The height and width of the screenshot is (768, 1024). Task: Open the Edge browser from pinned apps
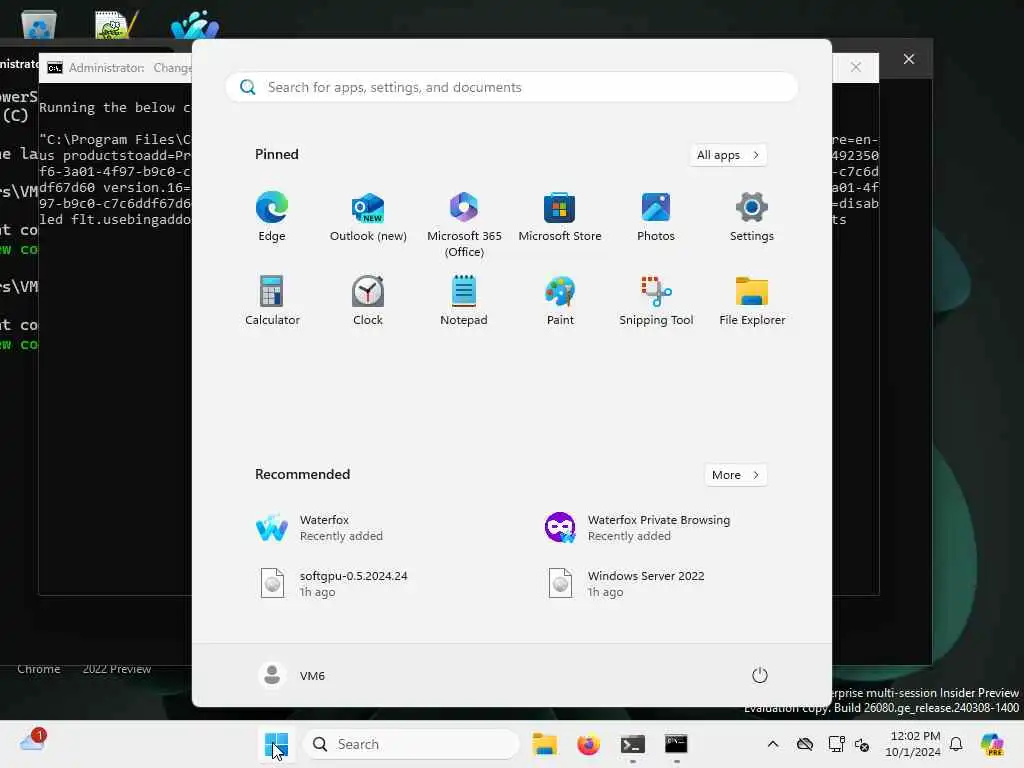[x=272, y=217]
